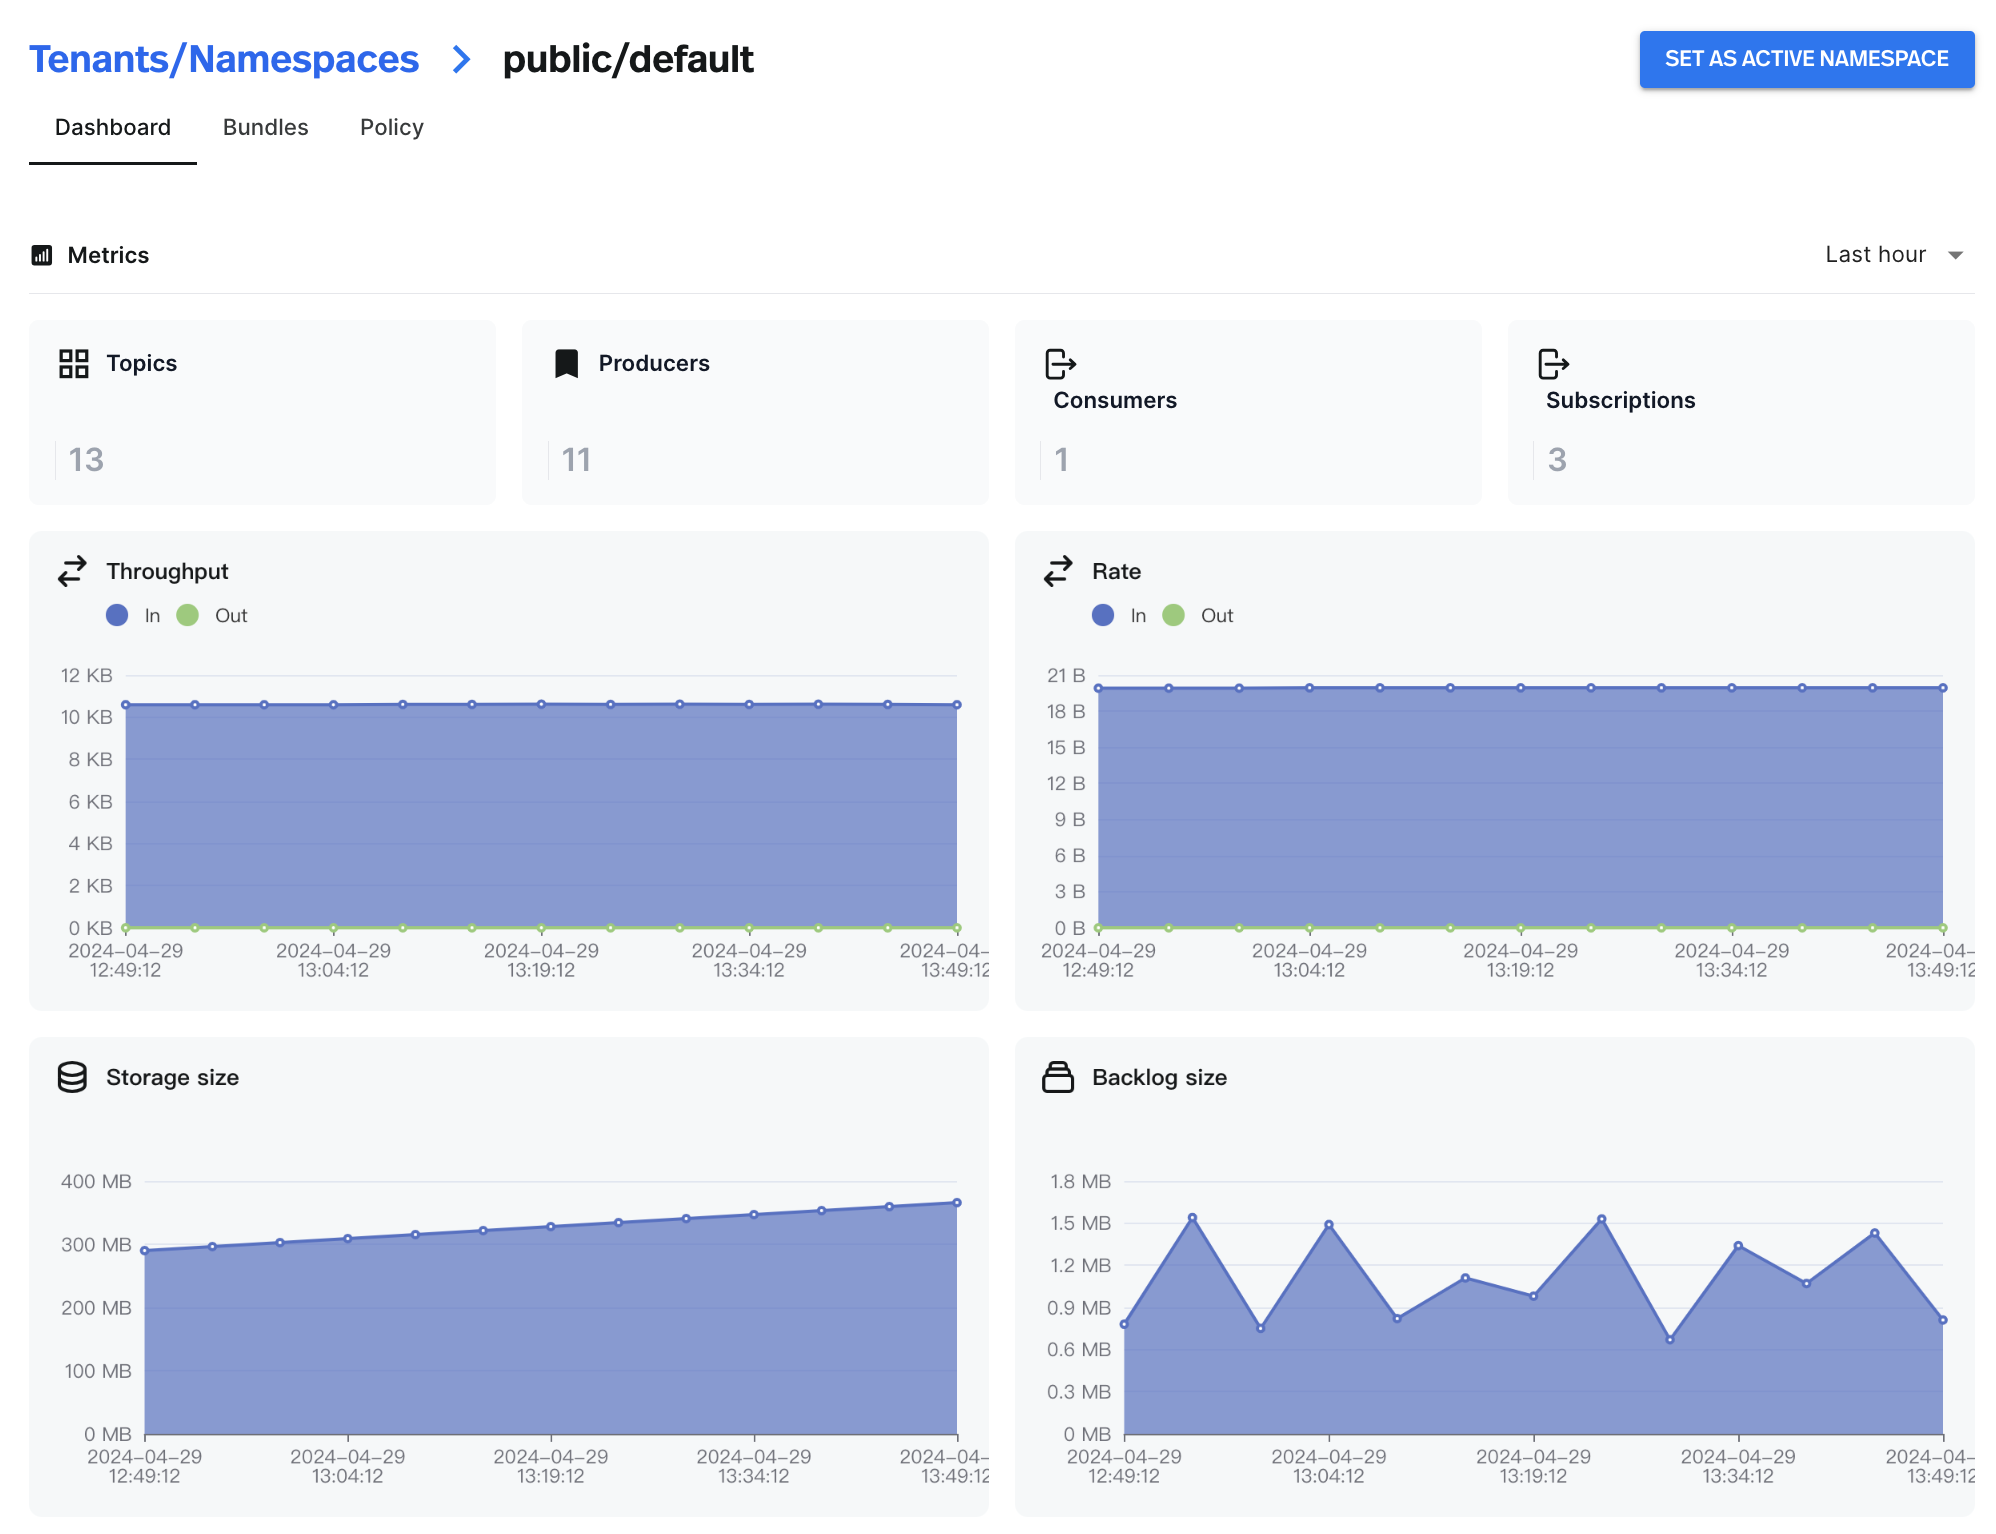Open the Policy tab
The width and height of the screenshot is (1996, 1534).
(x=391, y=127)
